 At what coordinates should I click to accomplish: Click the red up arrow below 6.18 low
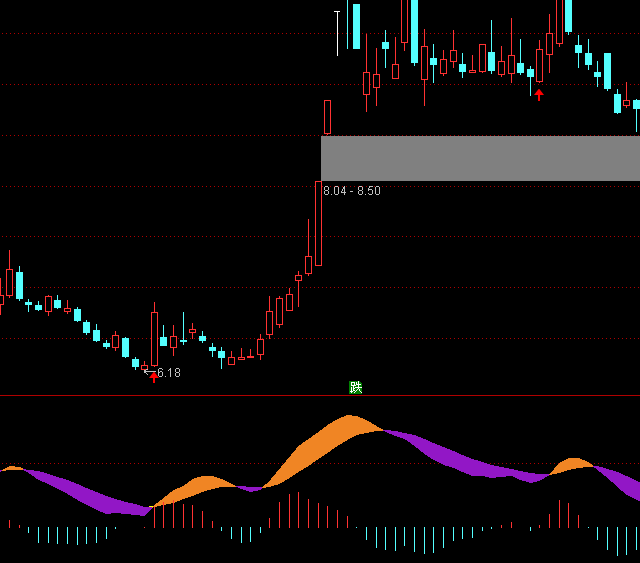[154, 377]
